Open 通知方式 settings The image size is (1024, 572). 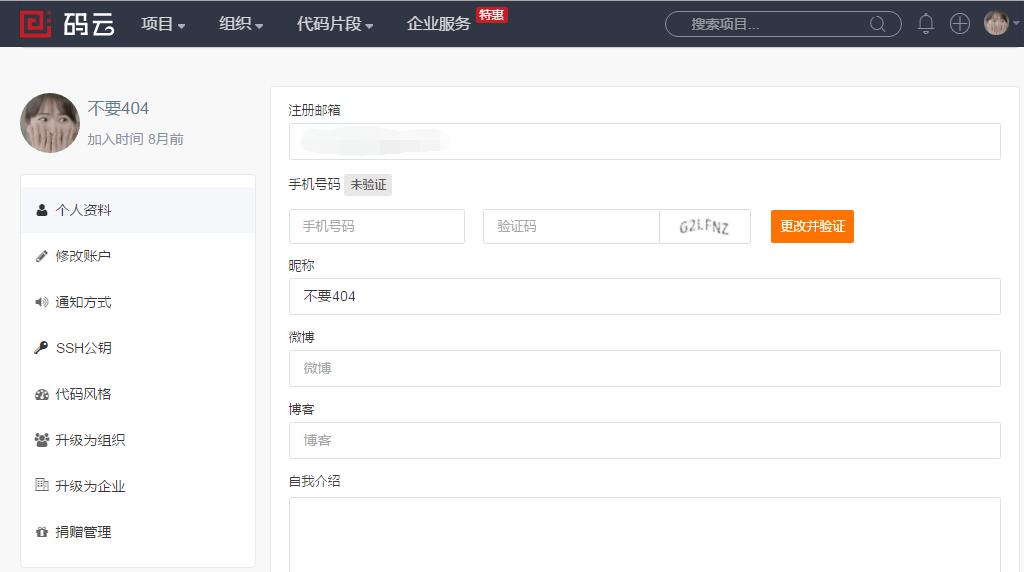tap(138, 302)
